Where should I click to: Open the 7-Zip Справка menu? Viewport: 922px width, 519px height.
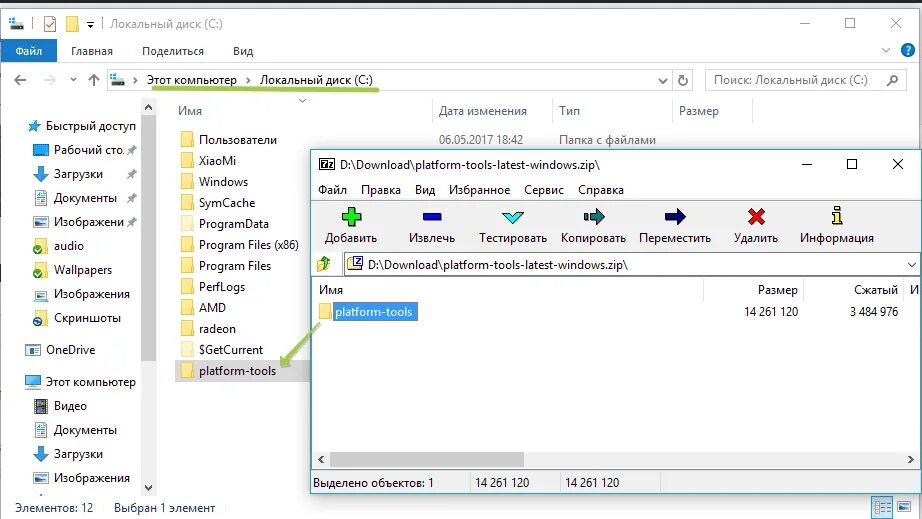(600, 190)
